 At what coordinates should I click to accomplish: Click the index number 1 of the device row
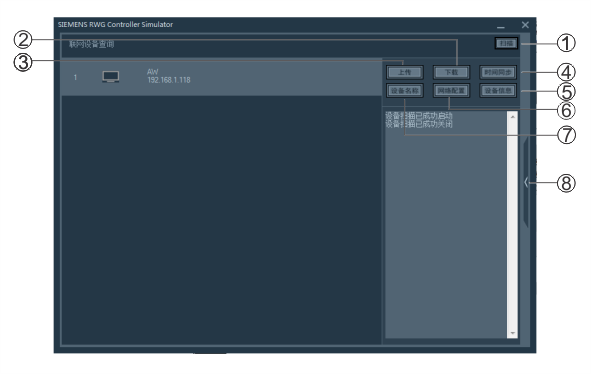point(75,77)
